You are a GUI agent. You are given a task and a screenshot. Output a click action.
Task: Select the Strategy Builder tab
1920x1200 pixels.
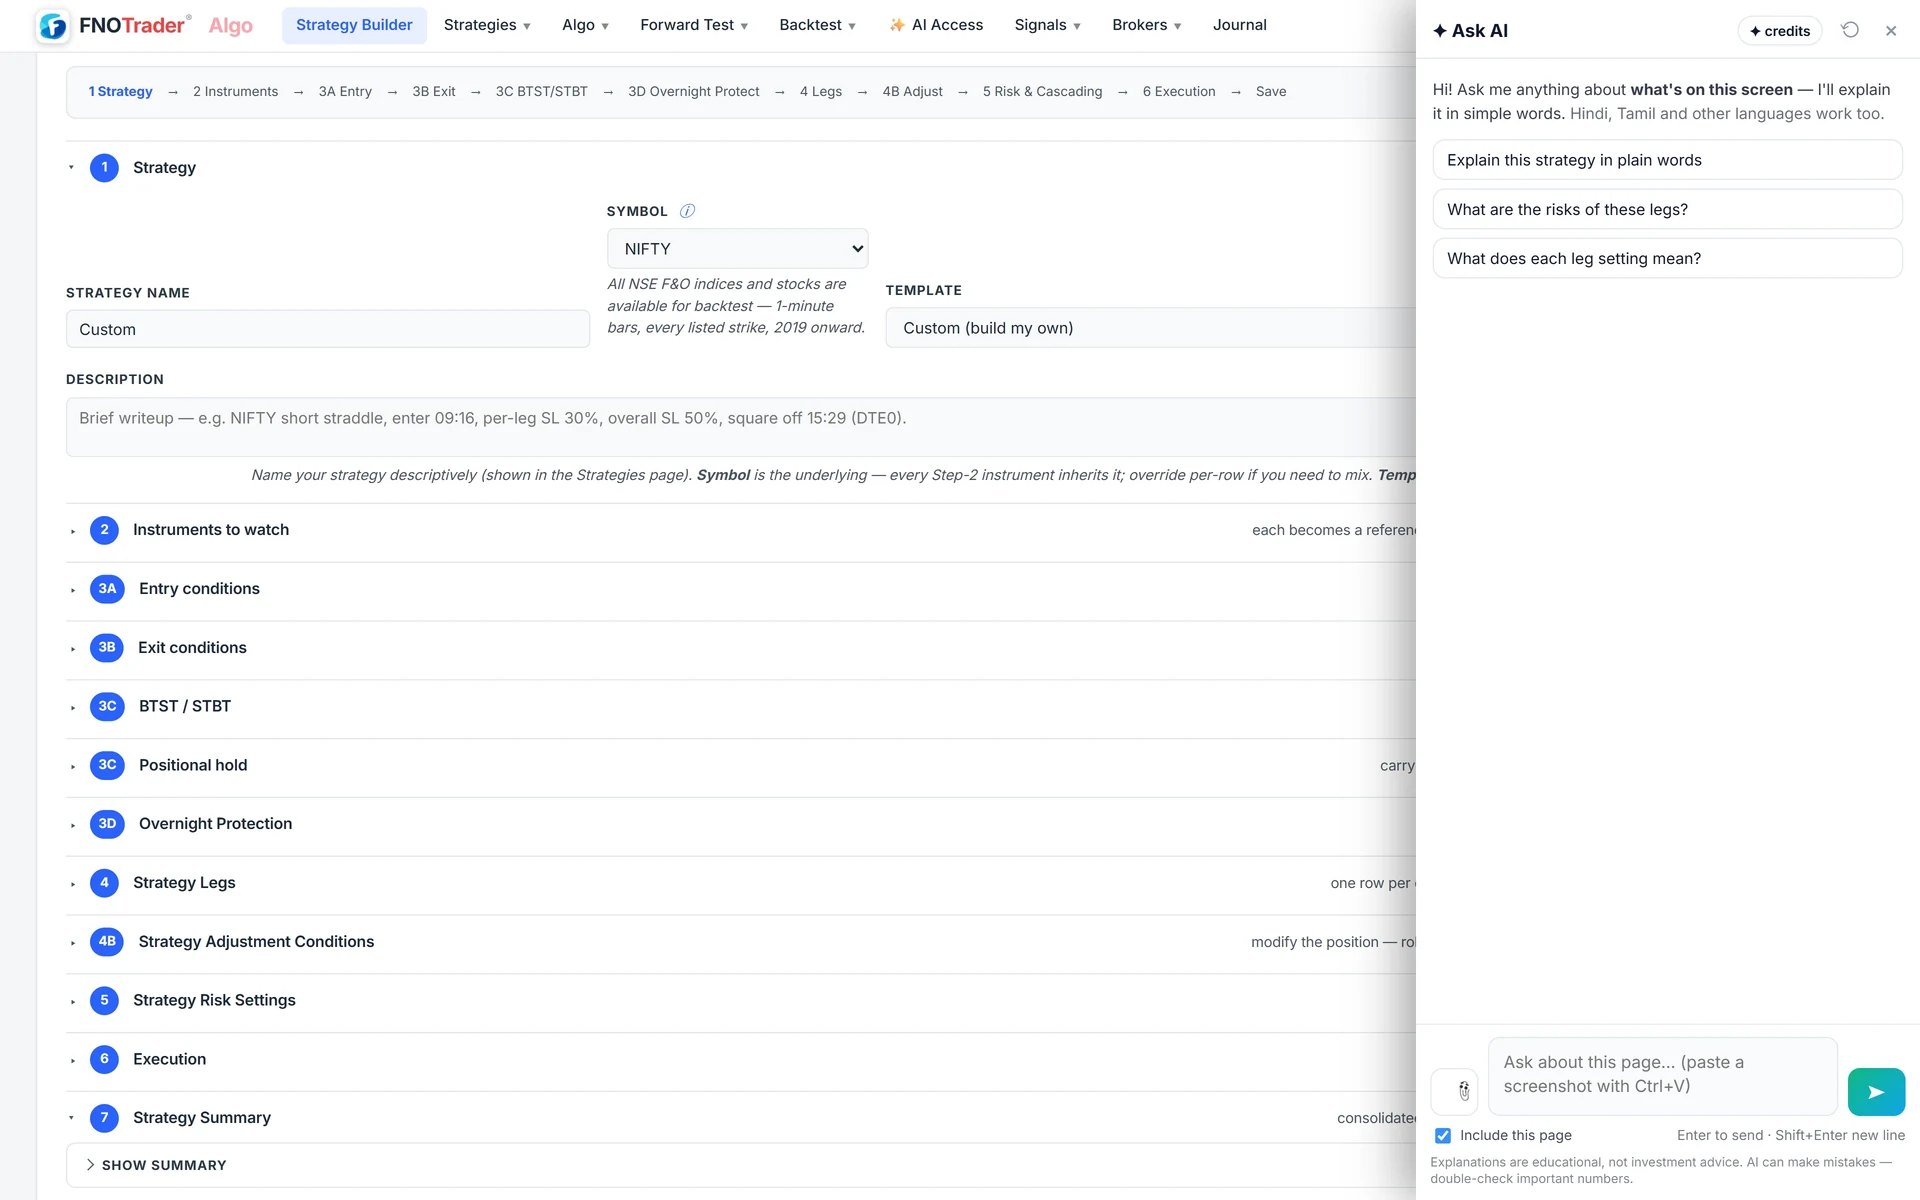click(354, 25)
